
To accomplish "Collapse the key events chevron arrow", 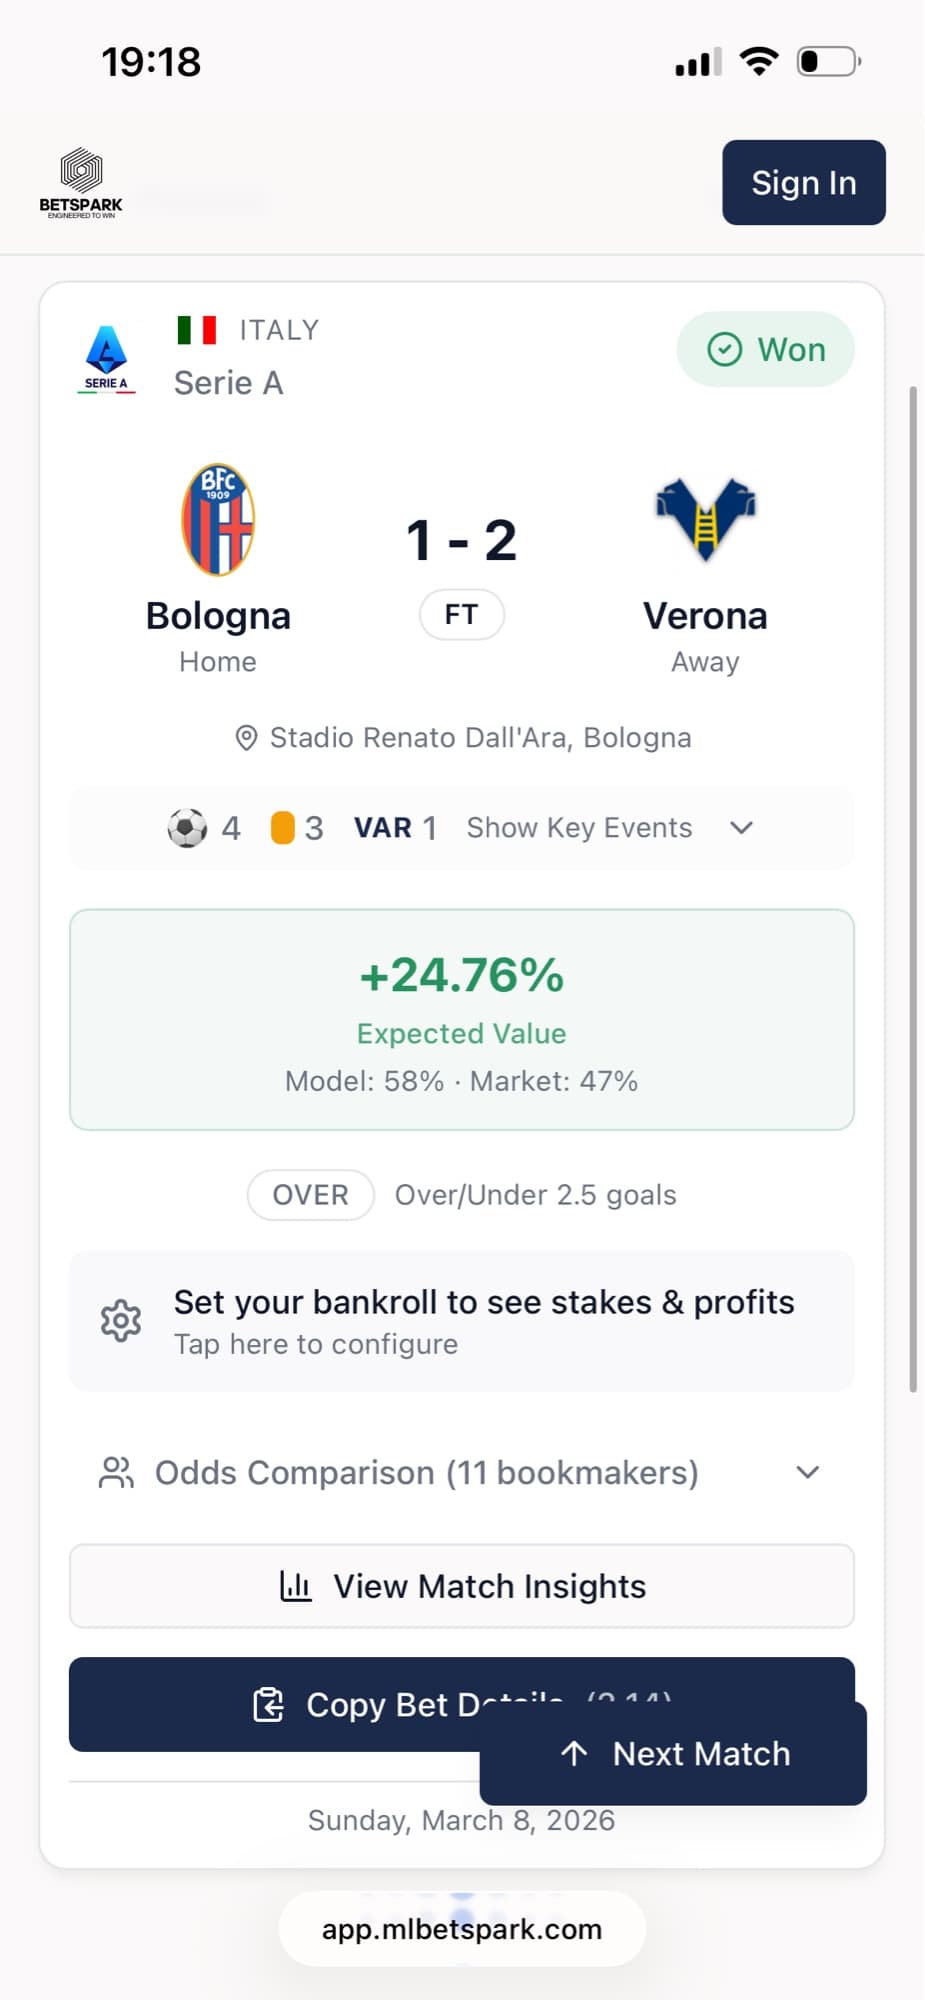I will (741, 827).
